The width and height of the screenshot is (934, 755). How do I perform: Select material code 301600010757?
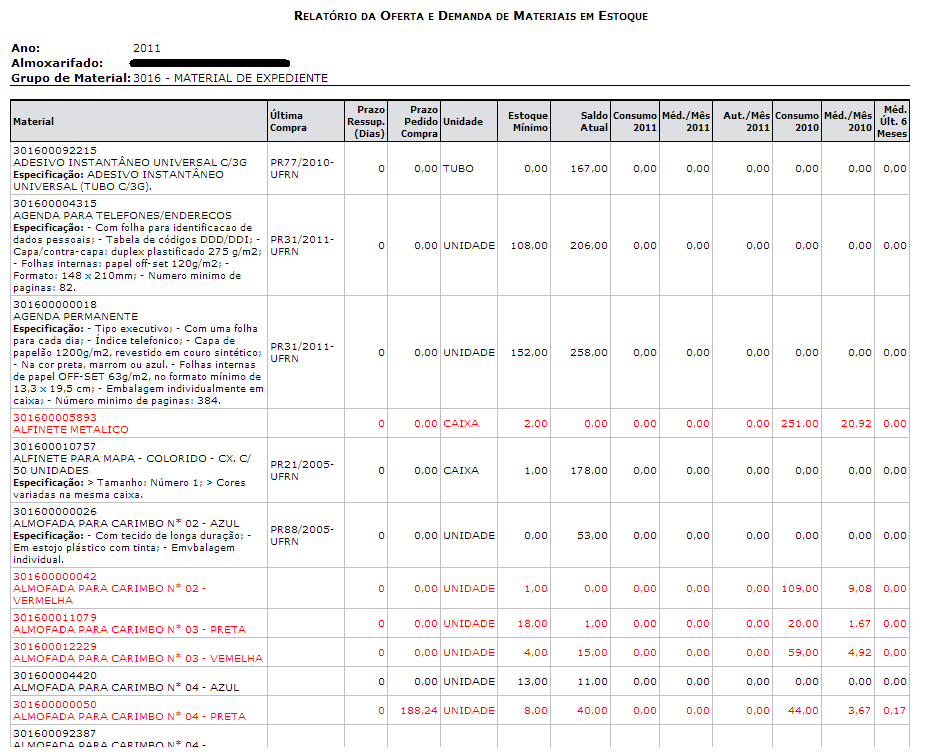pyautogui.click(x=55, y=446)
